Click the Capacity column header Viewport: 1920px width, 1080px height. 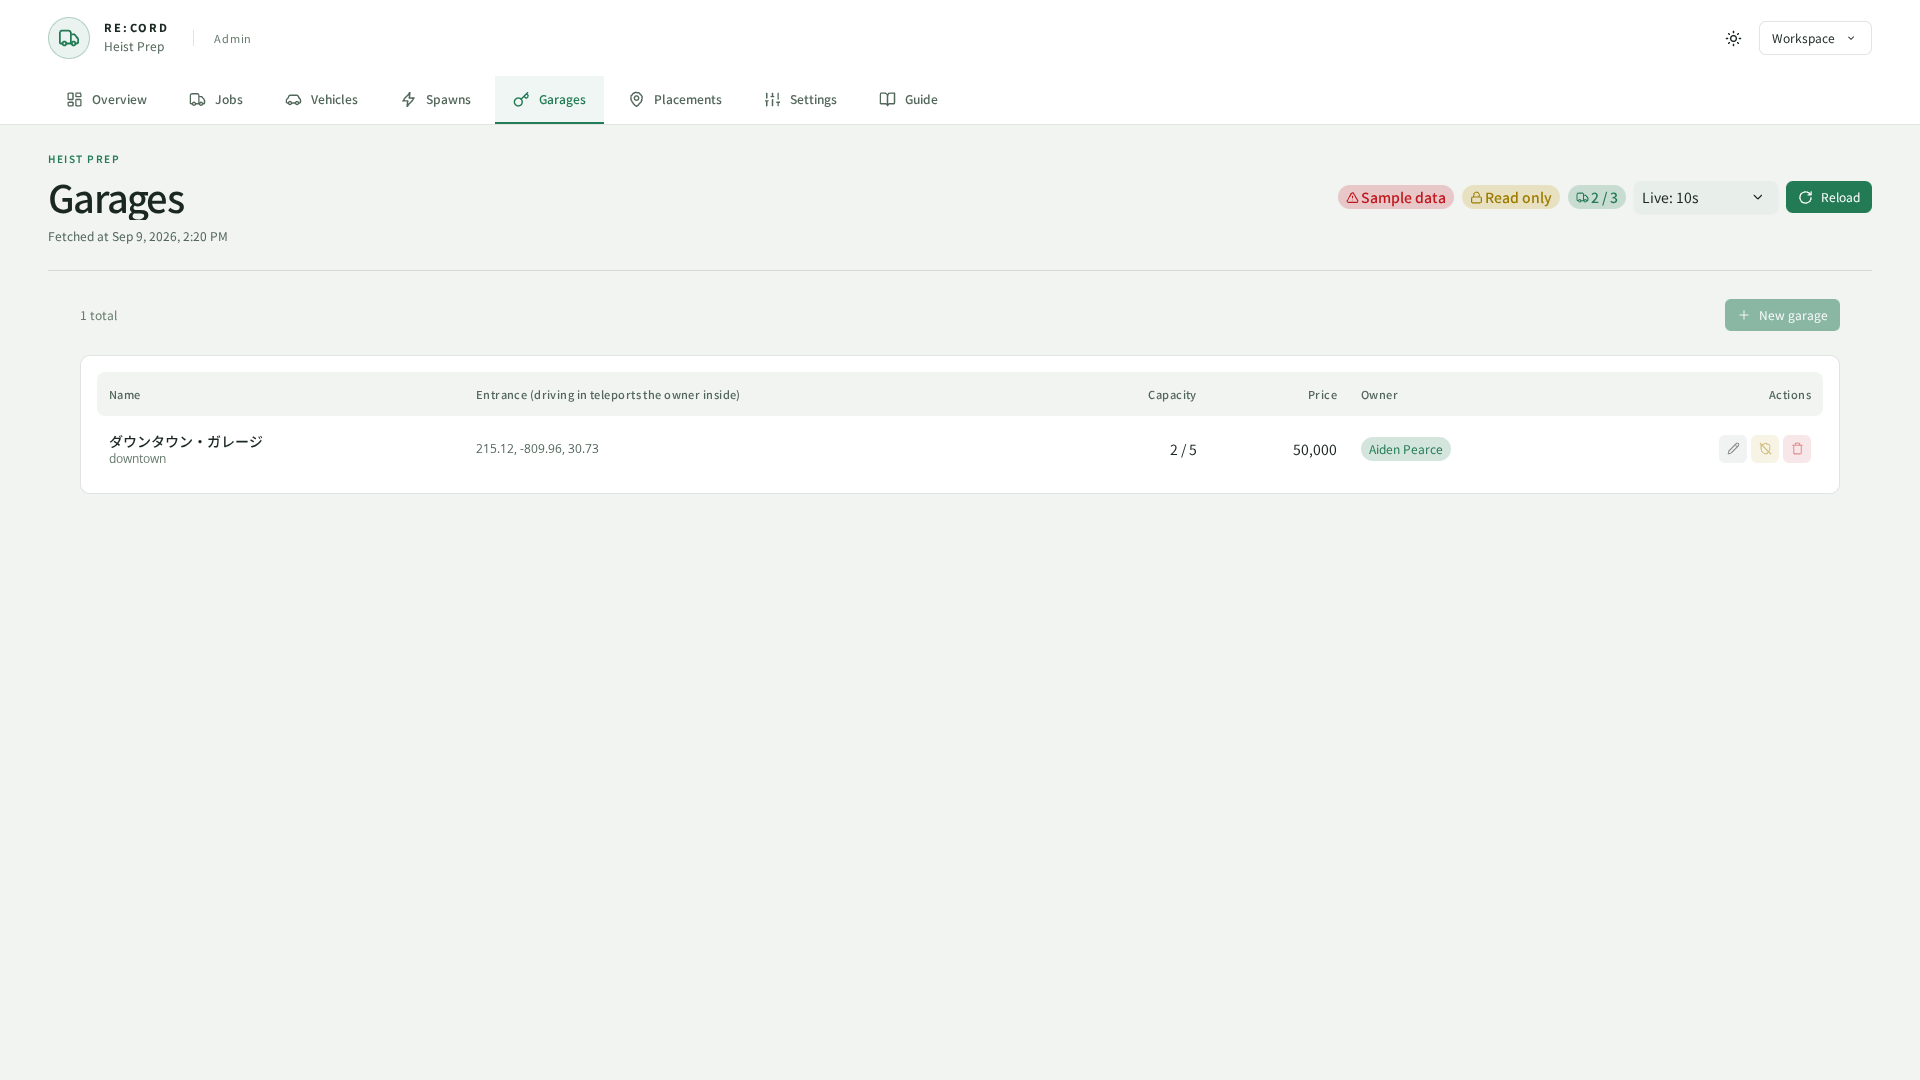pyautogui.click(x=1172, y=394)
